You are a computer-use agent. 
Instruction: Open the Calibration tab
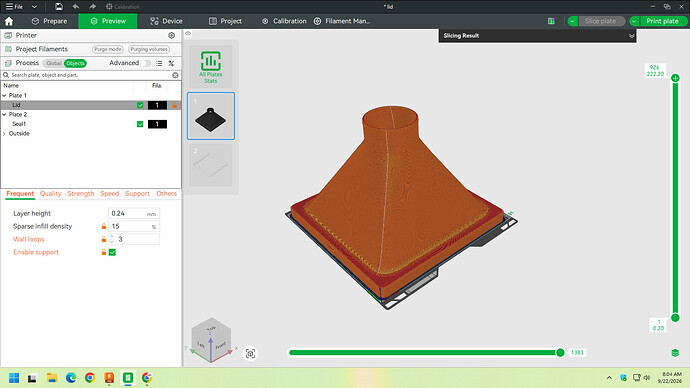(284, 21)
